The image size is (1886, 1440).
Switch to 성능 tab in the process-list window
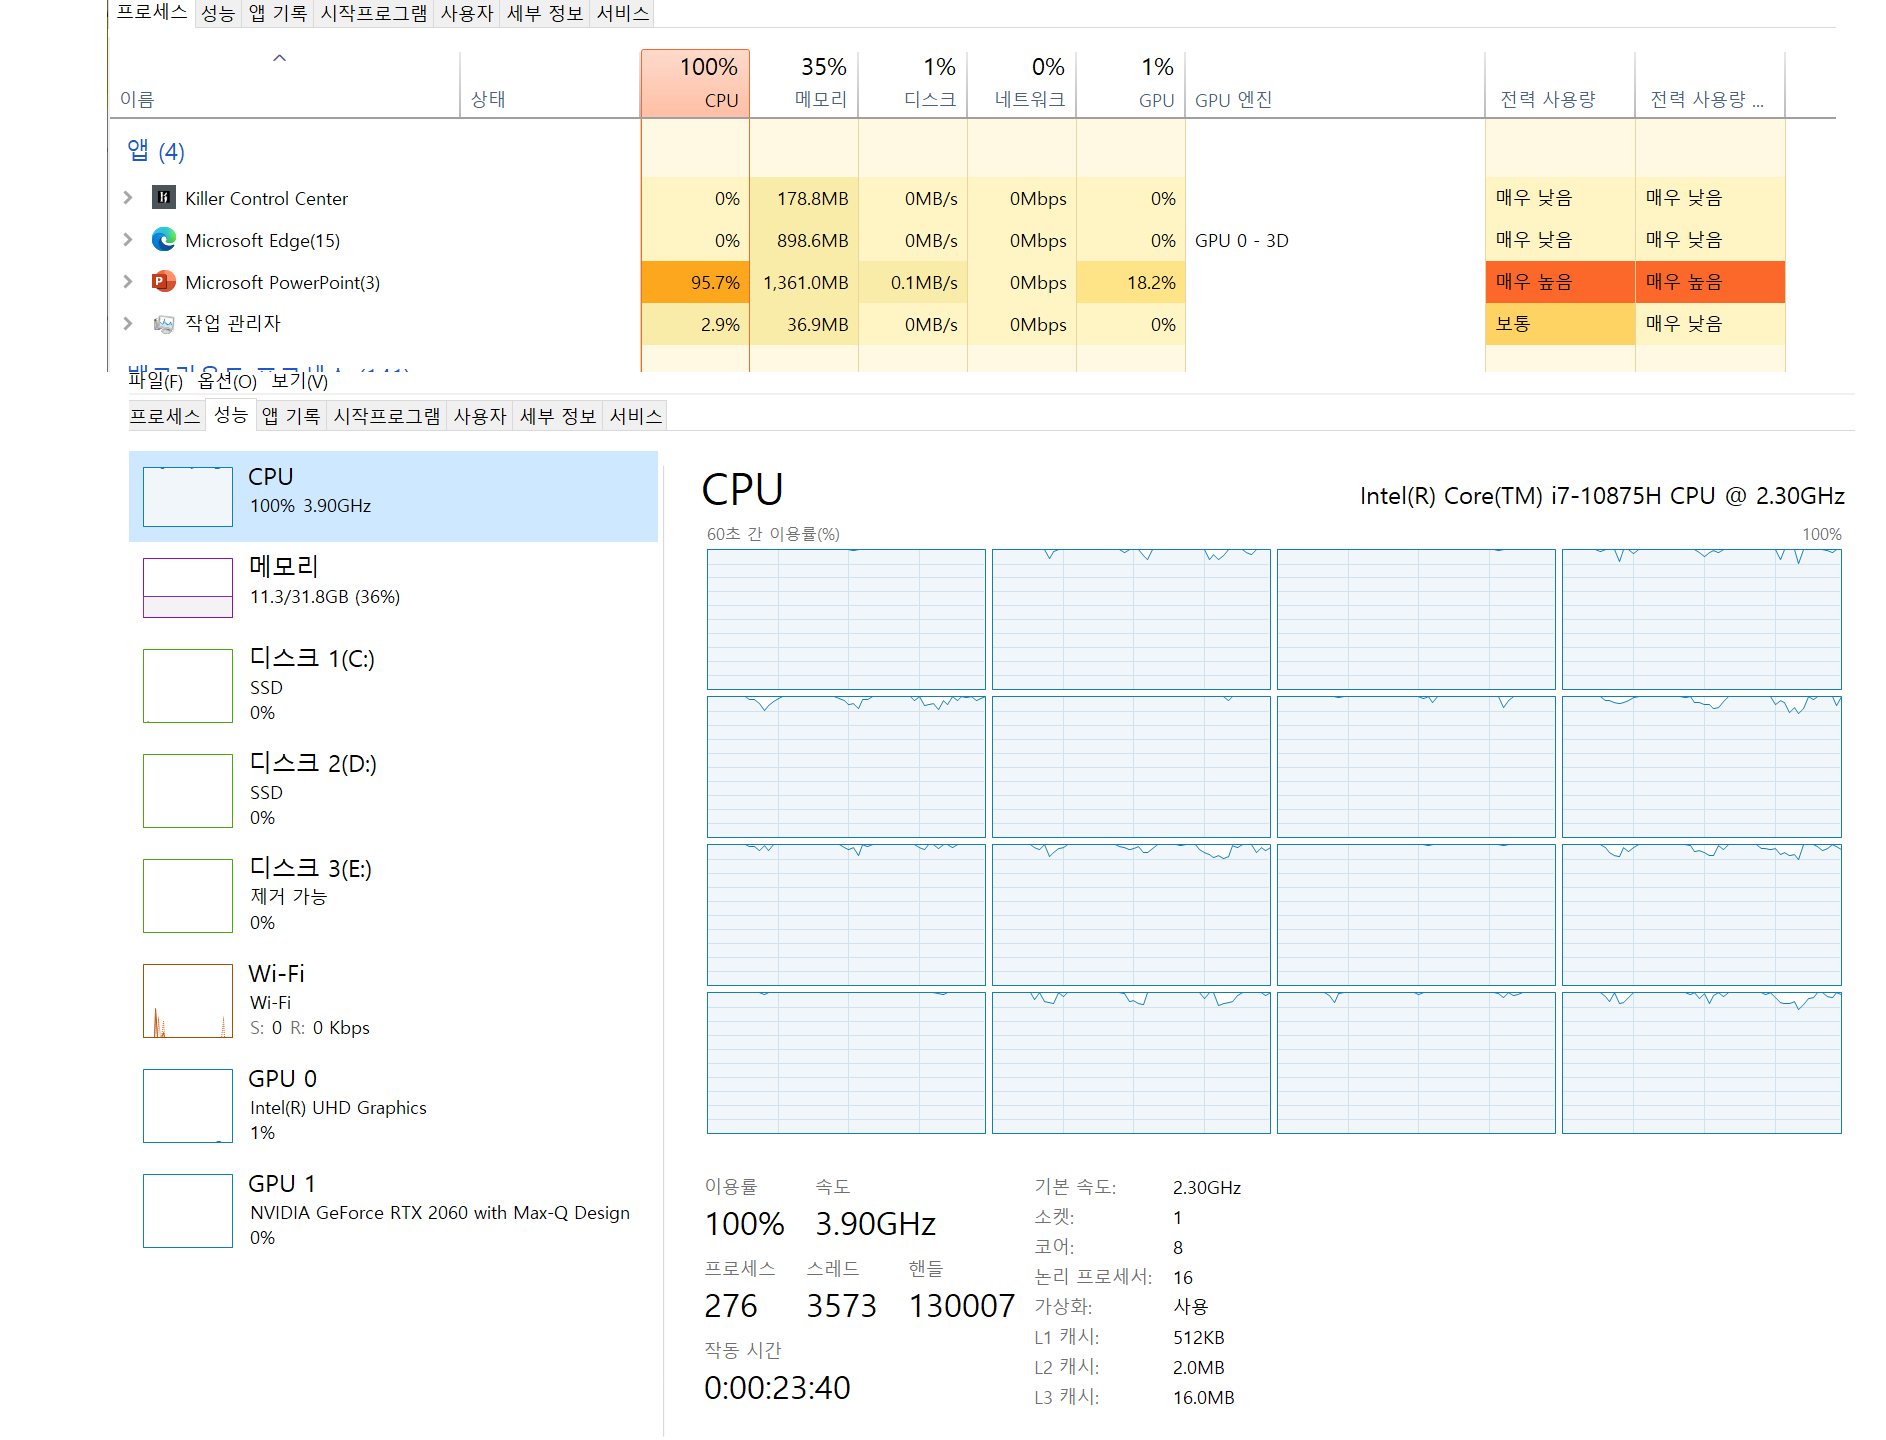click(x=218, y=13)
